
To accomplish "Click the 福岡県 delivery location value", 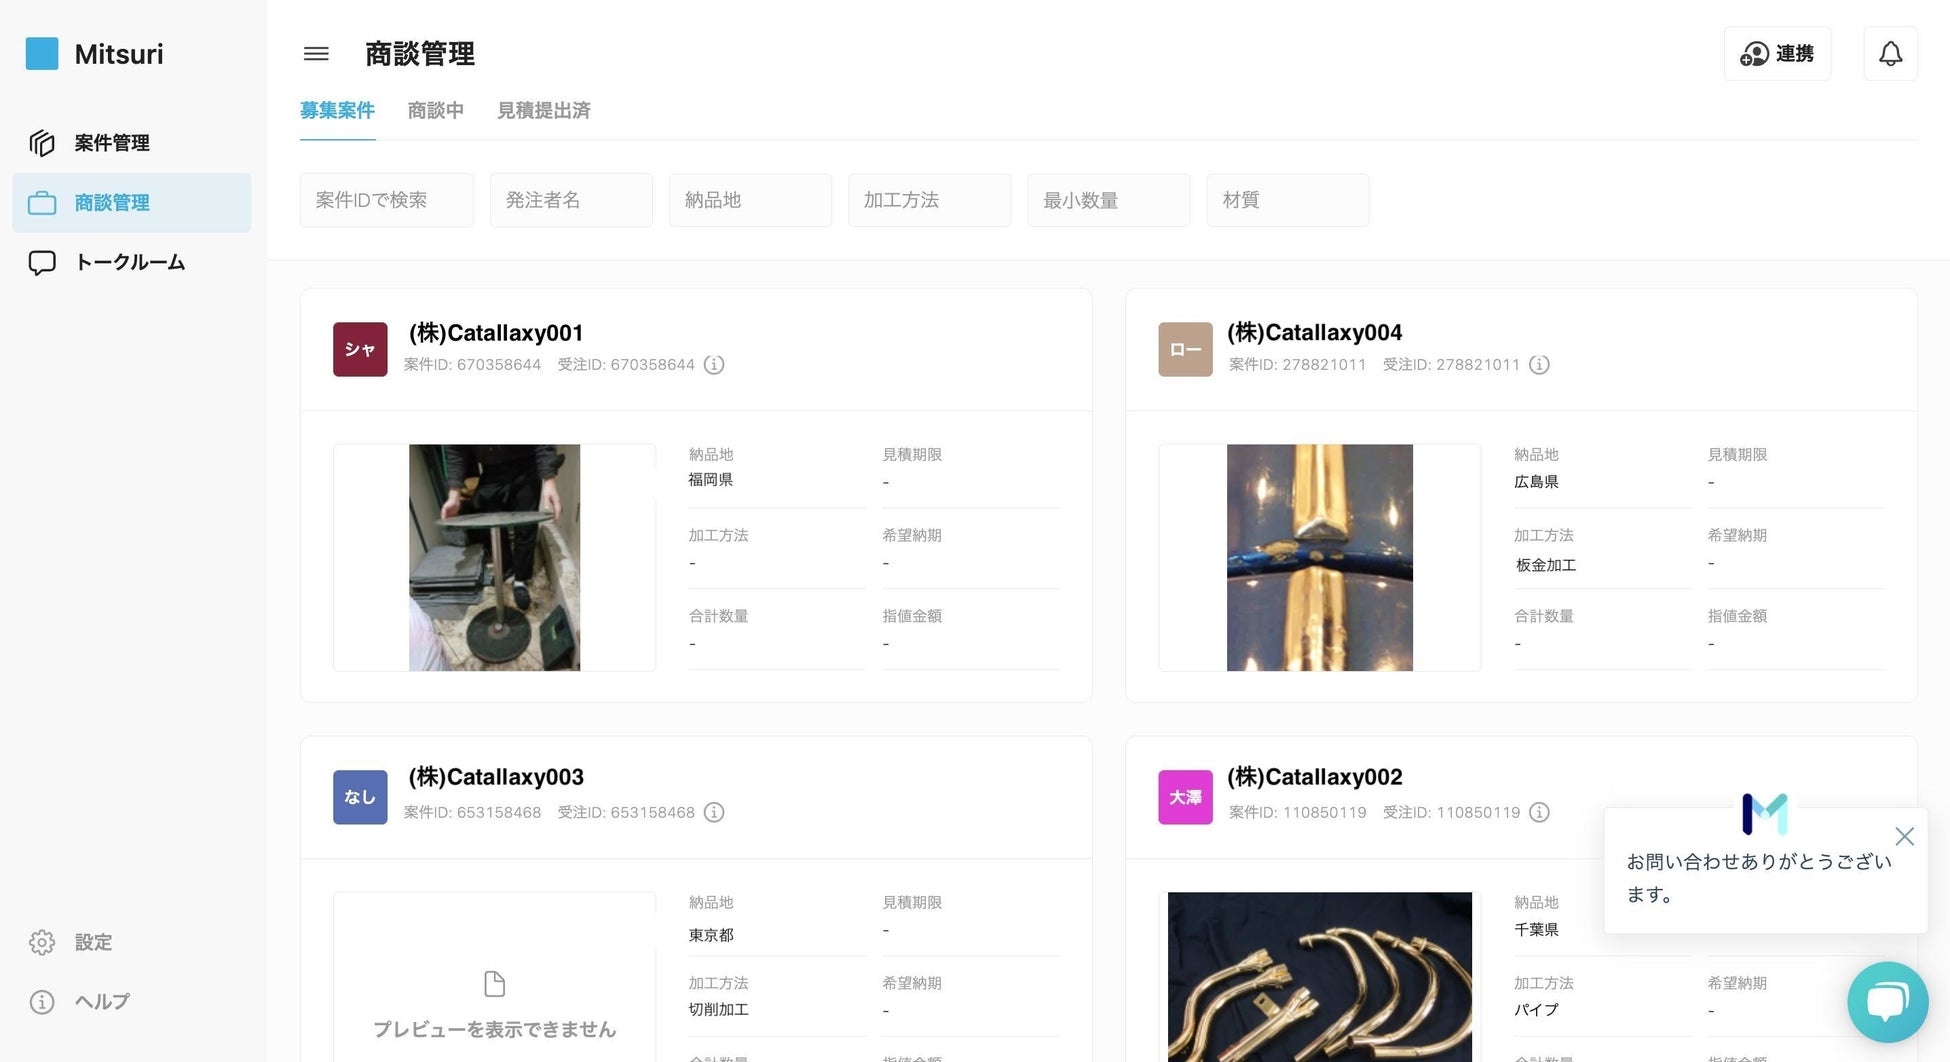I will click(x=710, y=480).
